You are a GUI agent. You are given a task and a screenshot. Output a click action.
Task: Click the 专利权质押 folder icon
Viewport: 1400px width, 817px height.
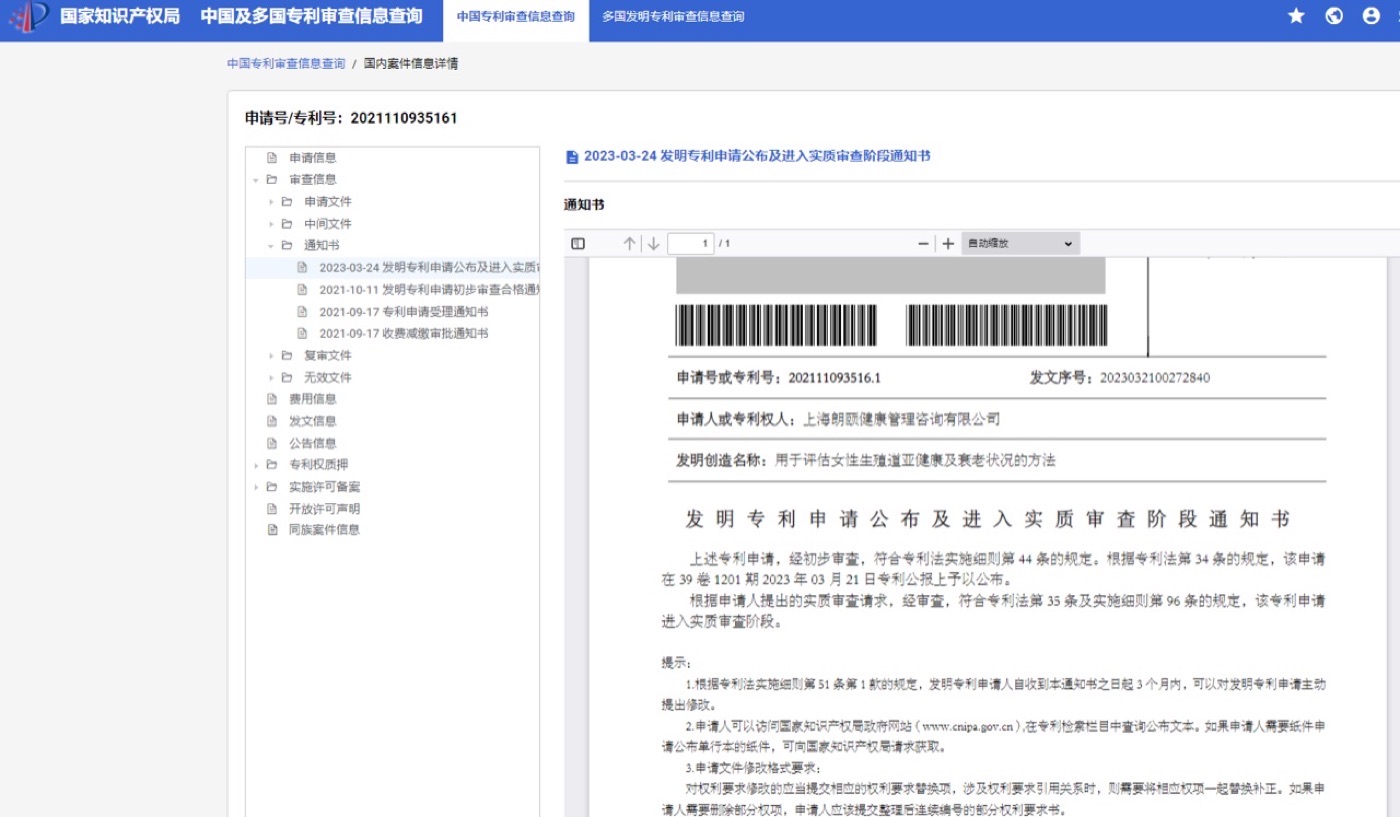[x=272, y=465]
